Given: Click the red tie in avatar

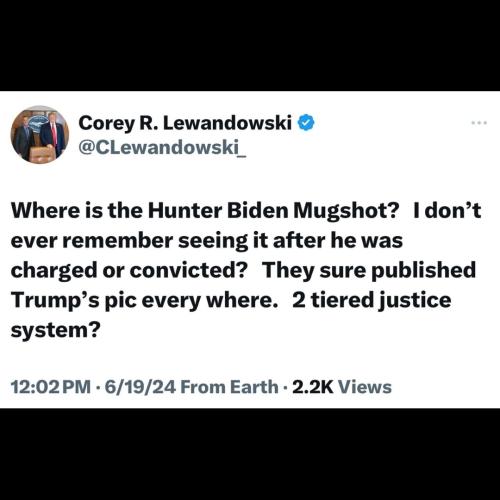Looking at the screenshot, I should coord(55,134).
